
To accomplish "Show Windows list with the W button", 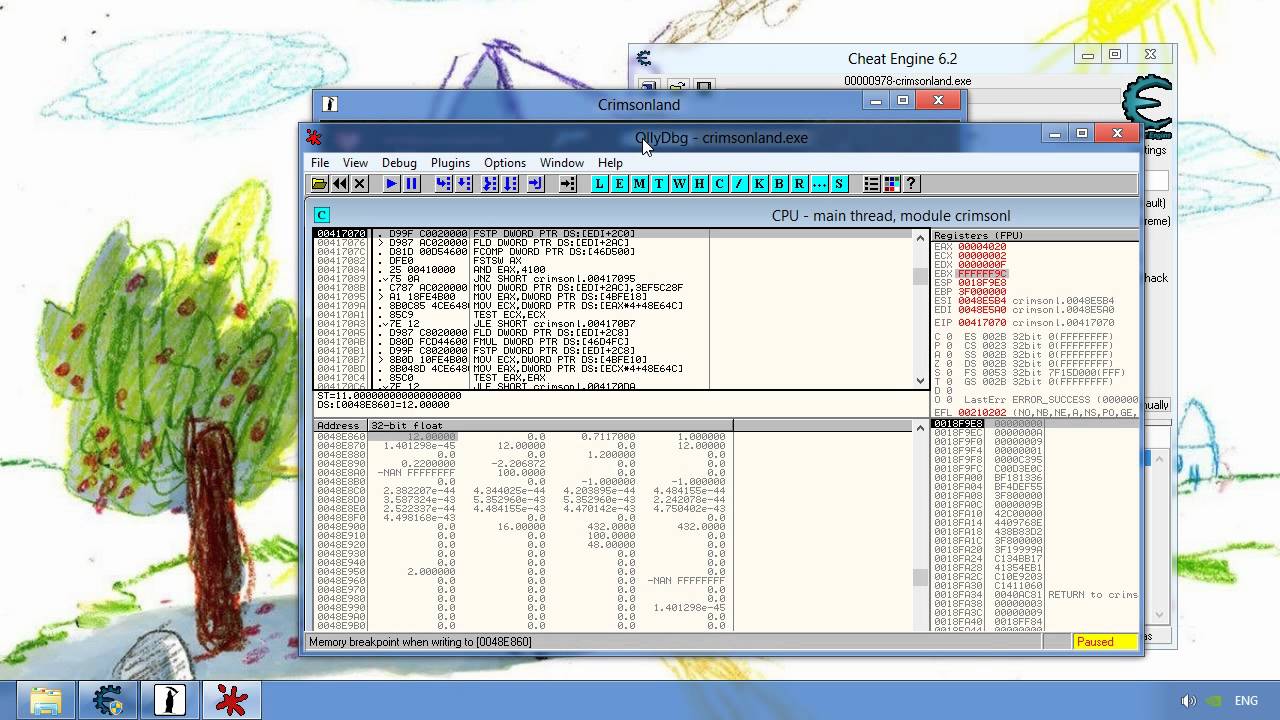I will [x=679, y=184].
